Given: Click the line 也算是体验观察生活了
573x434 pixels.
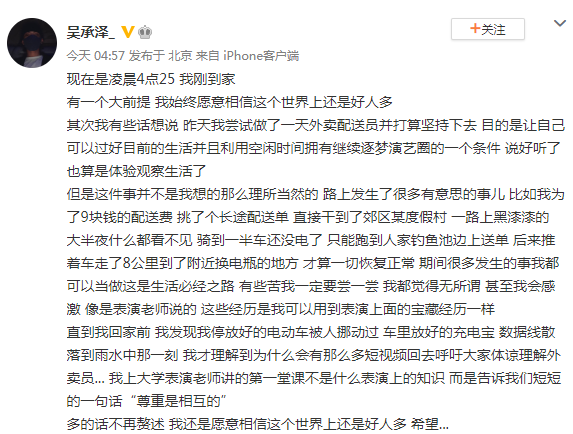Looking at the screenshot, I should pyautogui.click(x=137, y=171).
